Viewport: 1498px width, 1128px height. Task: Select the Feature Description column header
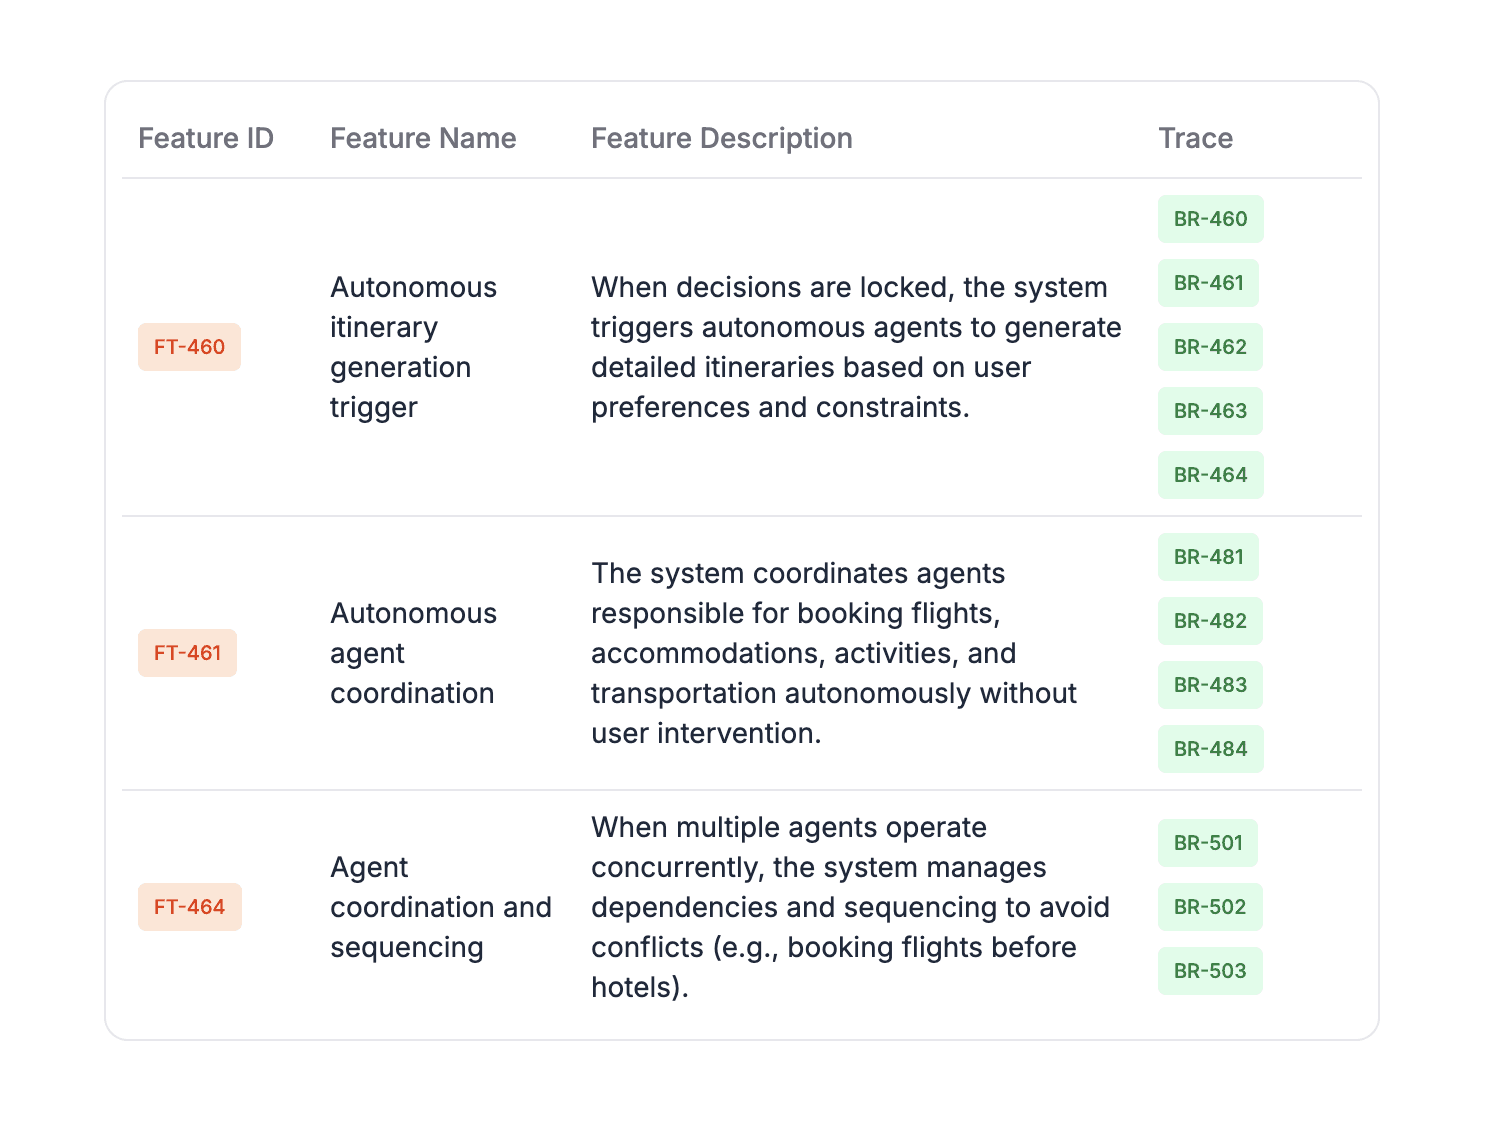click(x=721, y=138)
